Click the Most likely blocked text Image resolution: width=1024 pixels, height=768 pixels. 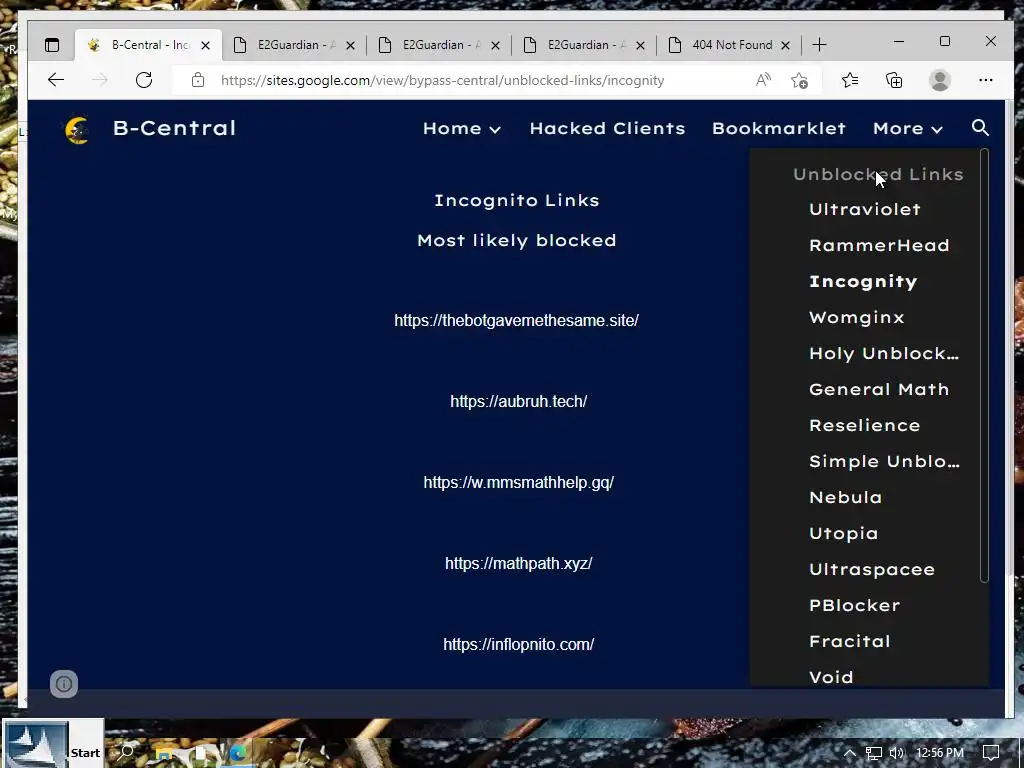coord(517,240)
